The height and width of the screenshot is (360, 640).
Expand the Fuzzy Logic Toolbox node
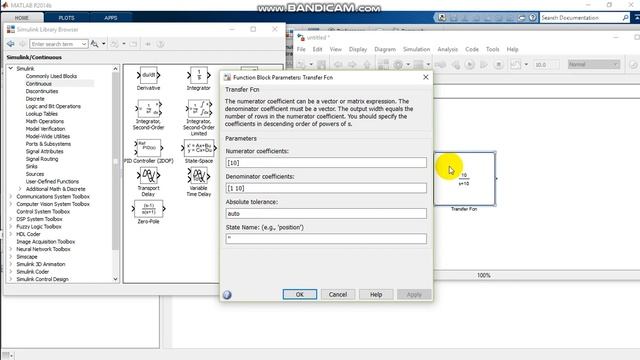pyautogui.click(x=11, y=227)
